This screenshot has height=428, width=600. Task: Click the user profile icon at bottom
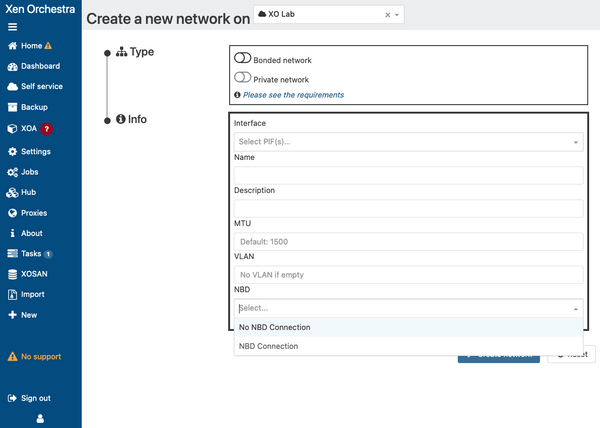click(40, 418)
